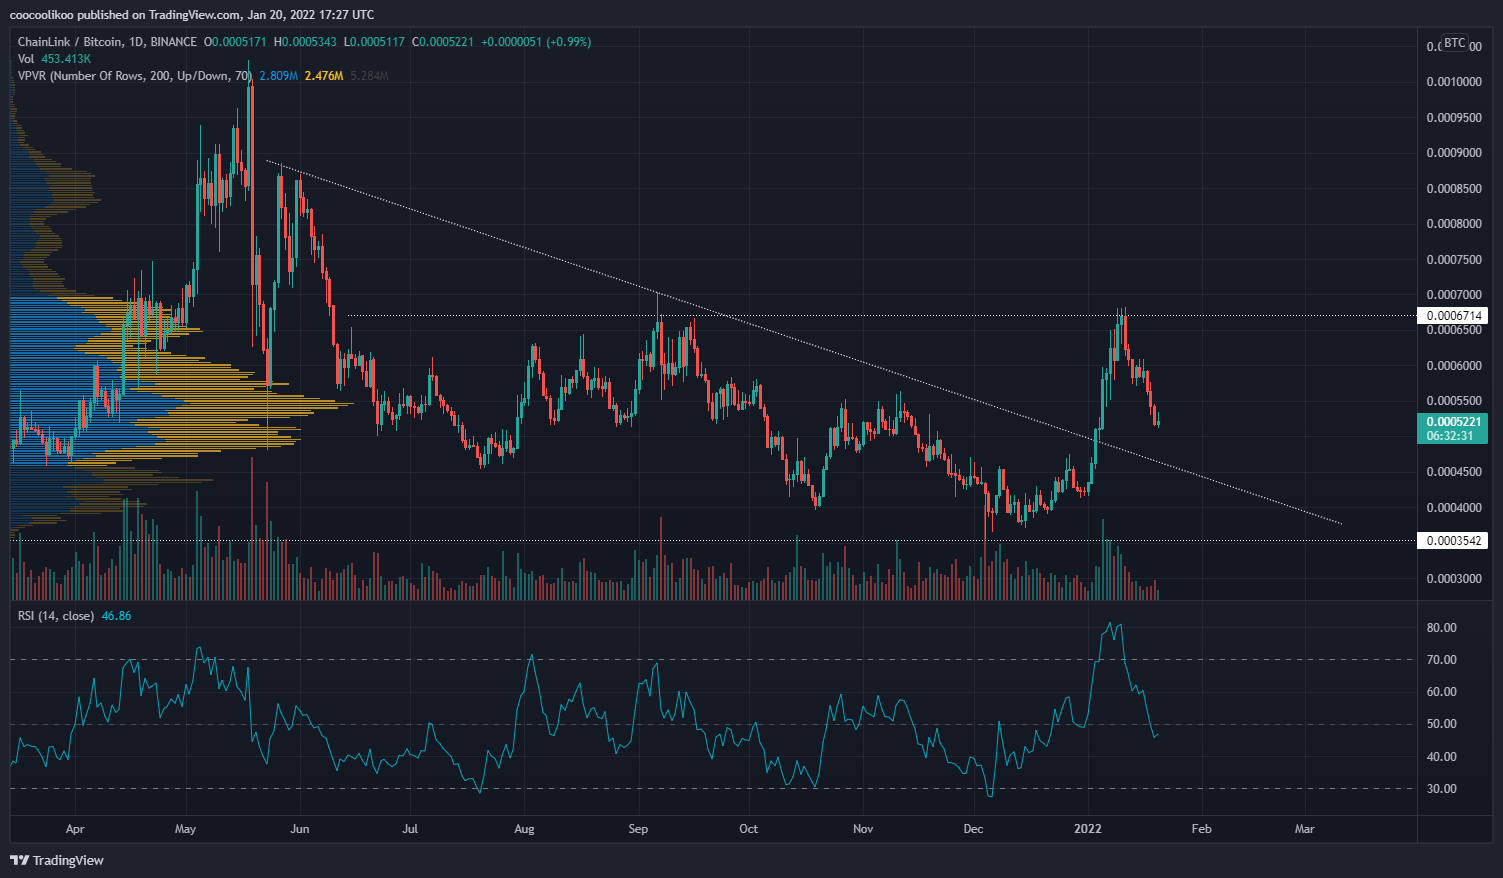Click the Nov label on time axis

tap(863, 829)
